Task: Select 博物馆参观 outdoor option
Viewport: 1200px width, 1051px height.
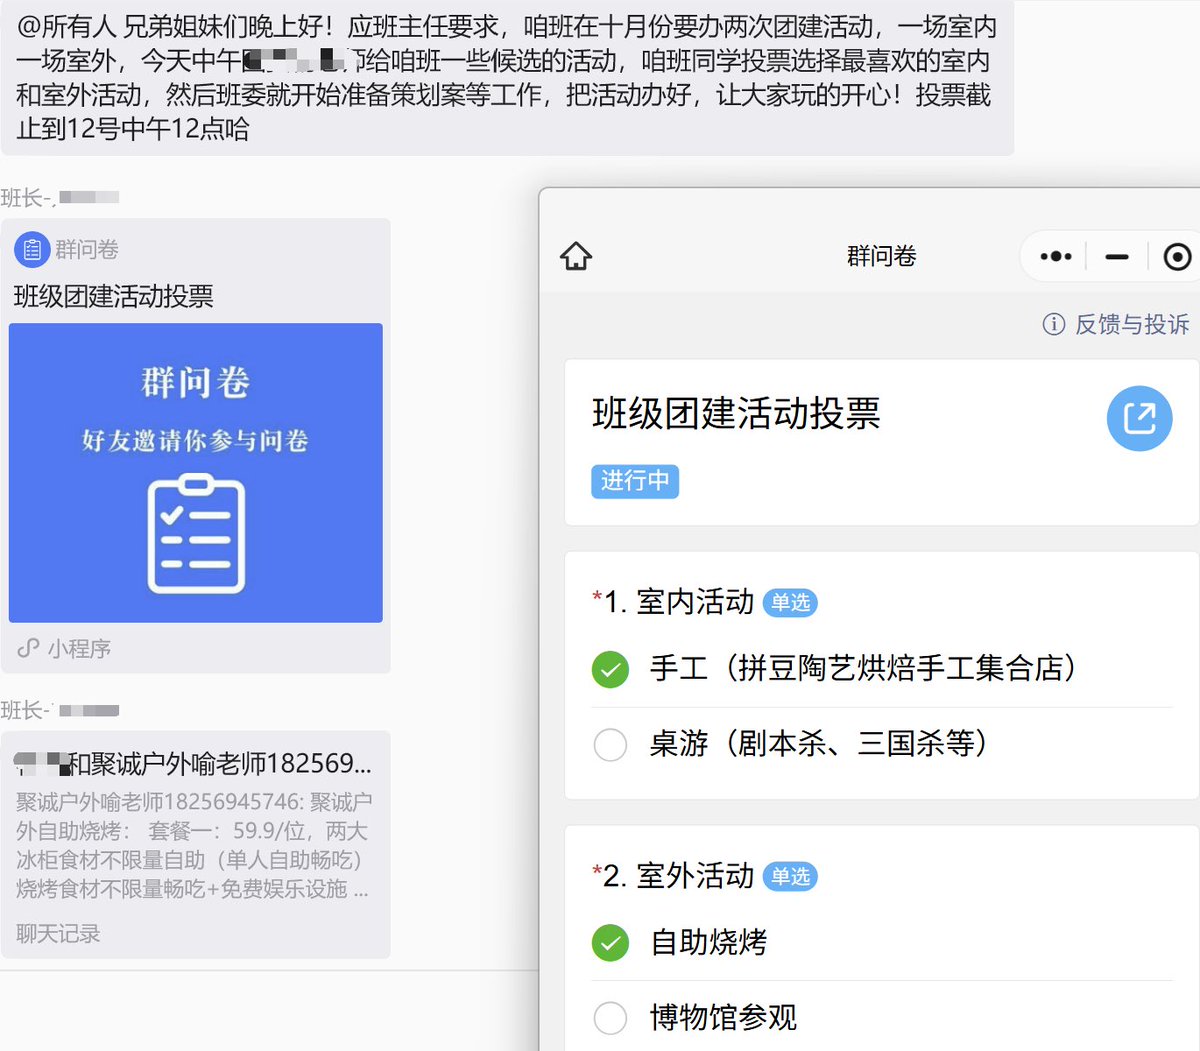Action: pos(882,1018)
